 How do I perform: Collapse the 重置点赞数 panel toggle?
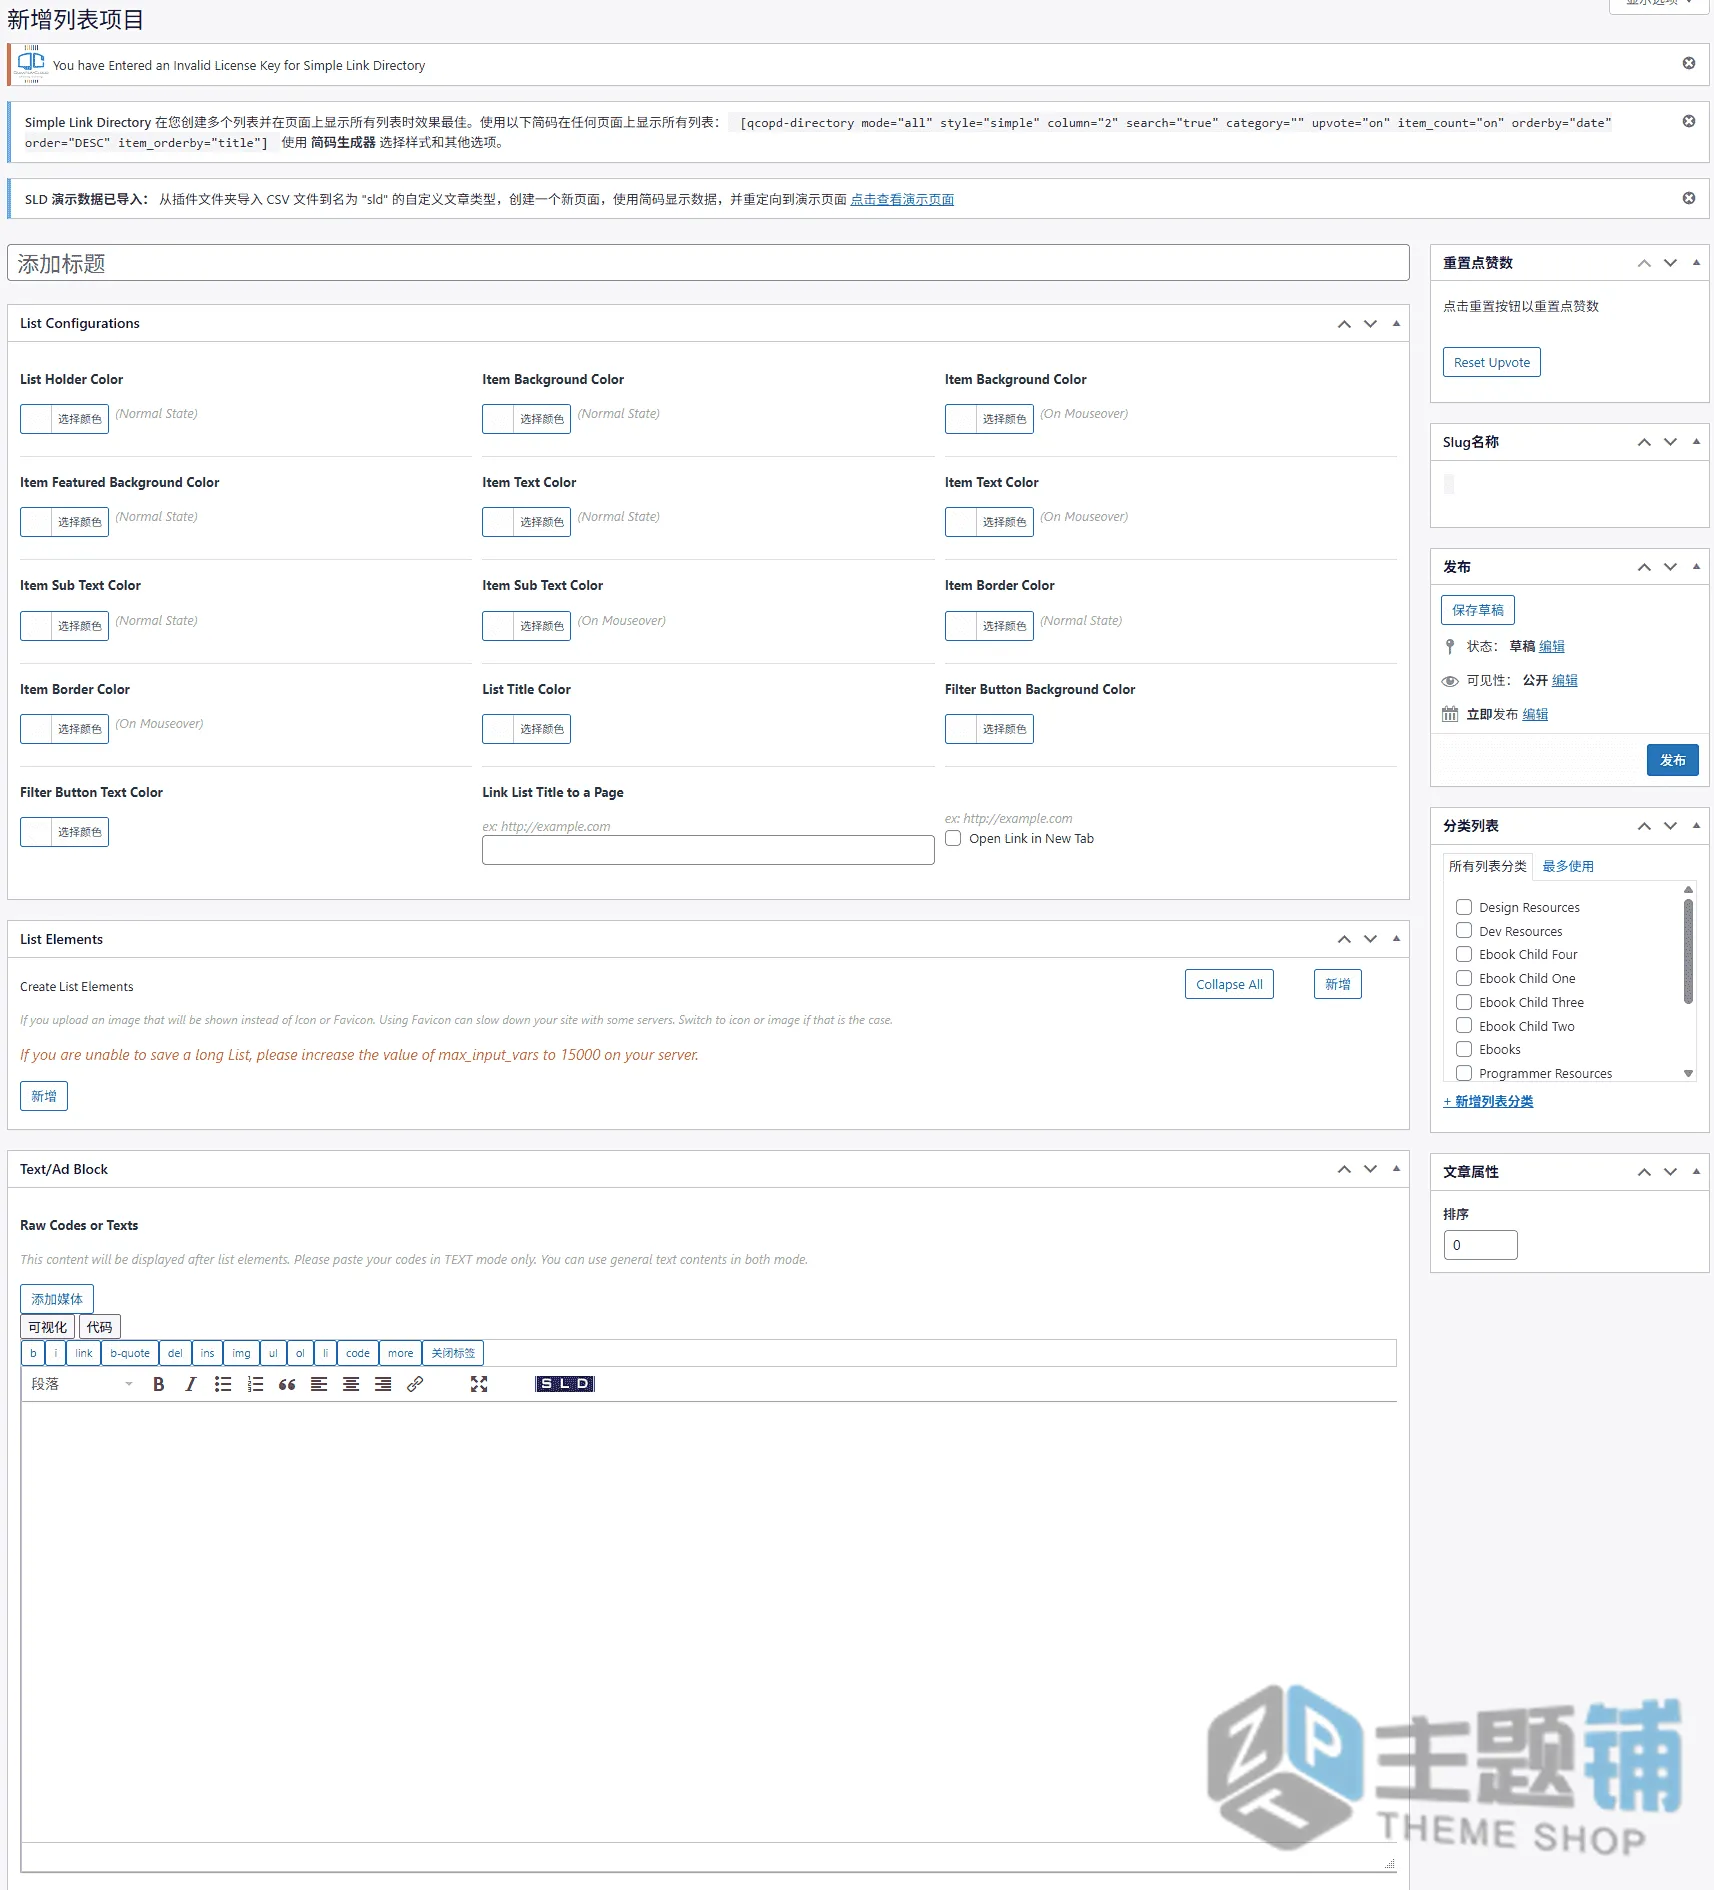(x=1696, y=262)
